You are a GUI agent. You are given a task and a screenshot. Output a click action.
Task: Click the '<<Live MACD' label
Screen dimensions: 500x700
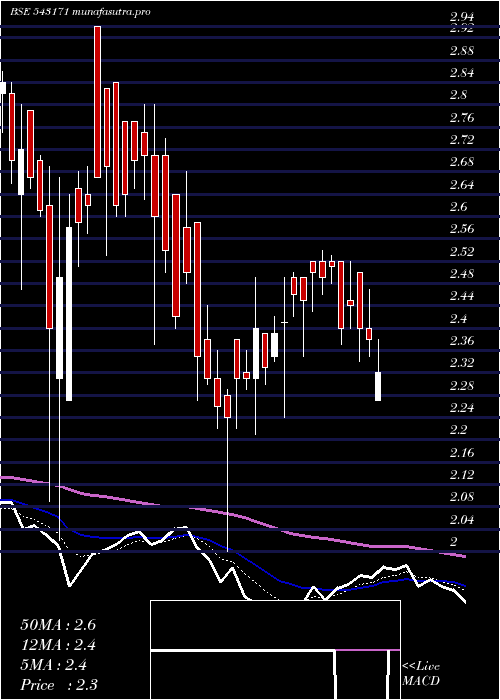pyautogui.click(x=421, y=674)
